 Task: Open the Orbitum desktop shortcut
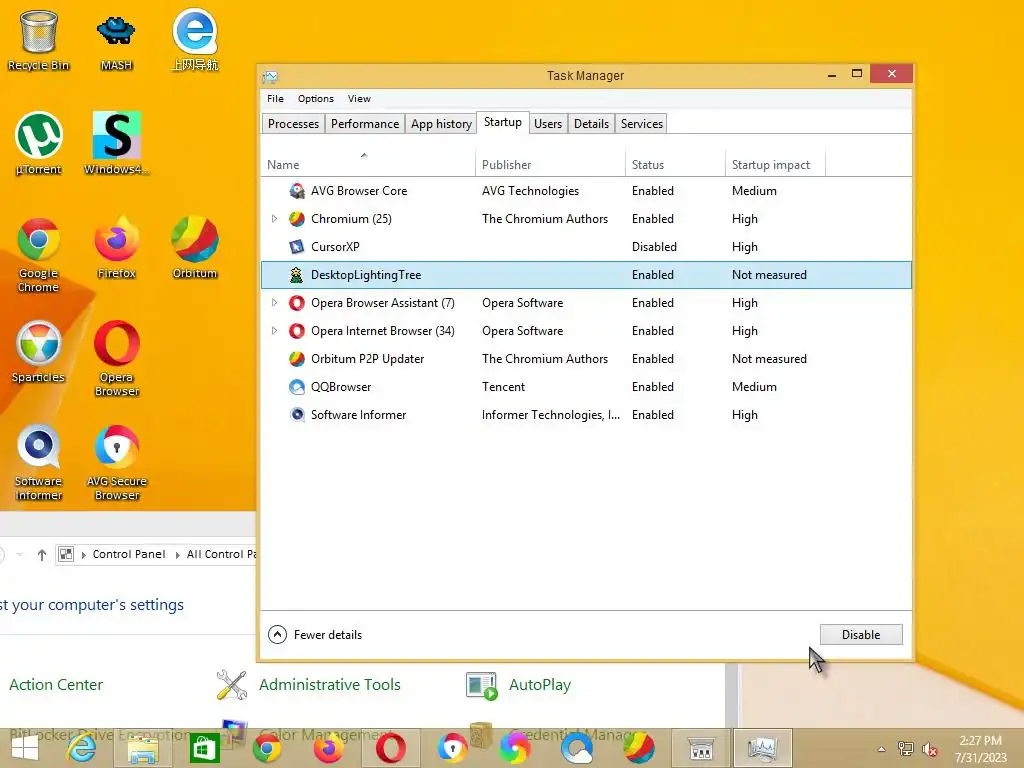pos(195,248)
